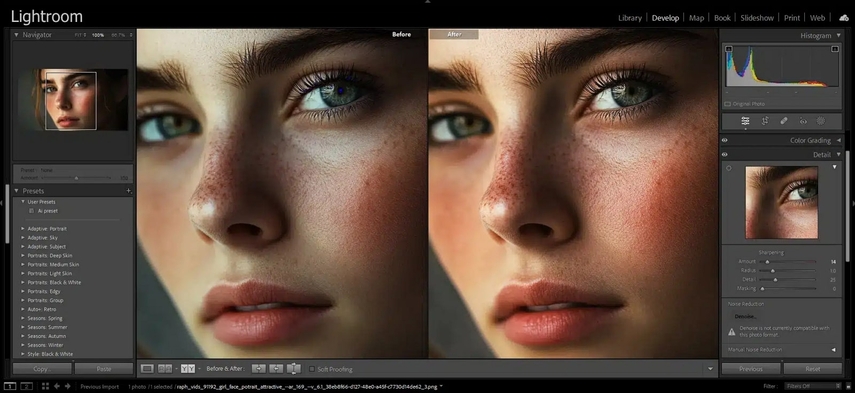The width and height of the screenshot is (855, 393).
Task: Collapse the Histogram panel
Action: tap(838, 35)
